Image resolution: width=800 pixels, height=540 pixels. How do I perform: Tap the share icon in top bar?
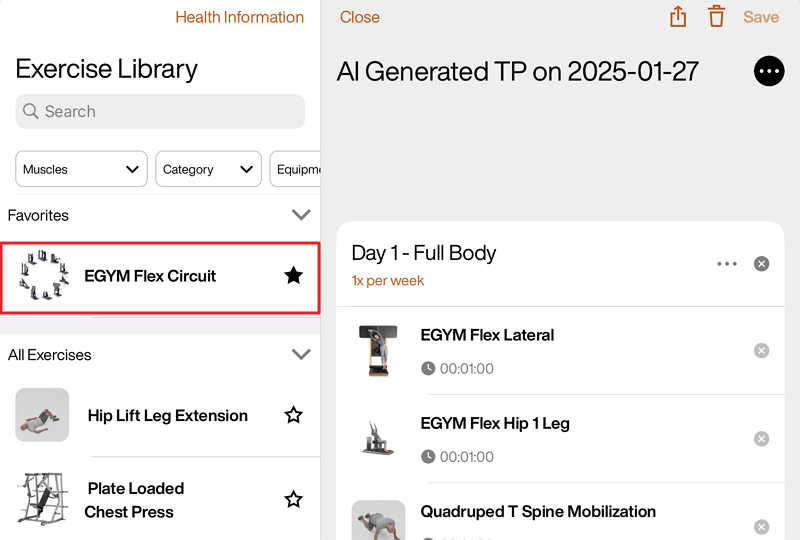[678, 17]
